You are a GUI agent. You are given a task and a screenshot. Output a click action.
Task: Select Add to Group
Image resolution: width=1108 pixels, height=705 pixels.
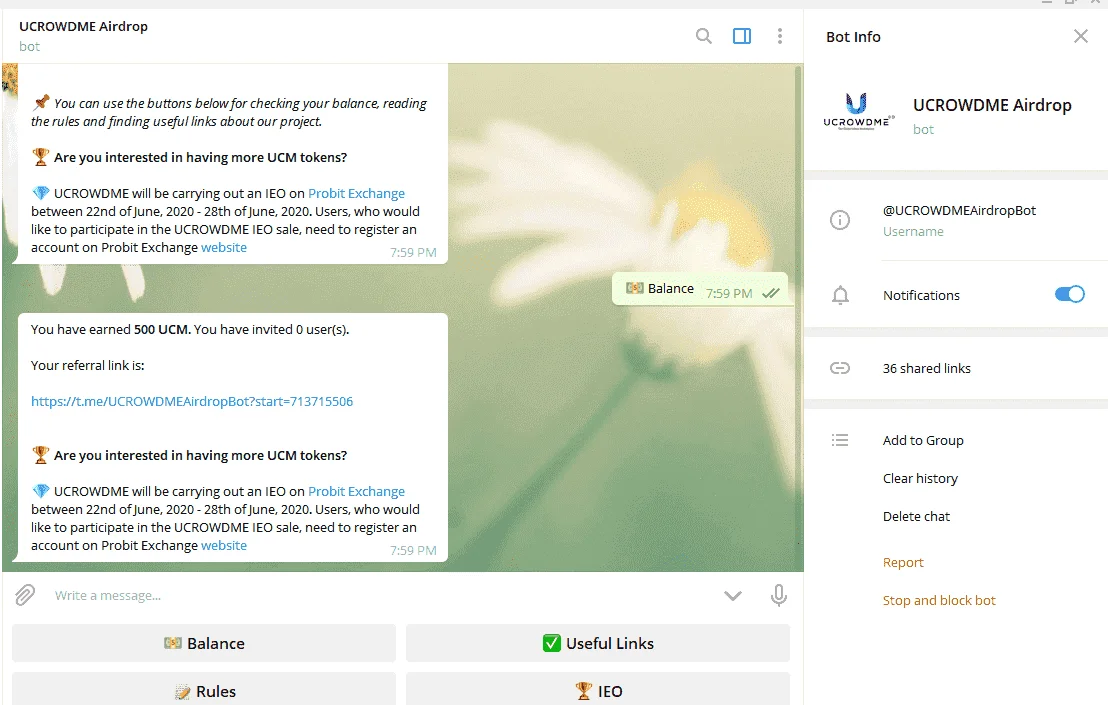(923, 440)
